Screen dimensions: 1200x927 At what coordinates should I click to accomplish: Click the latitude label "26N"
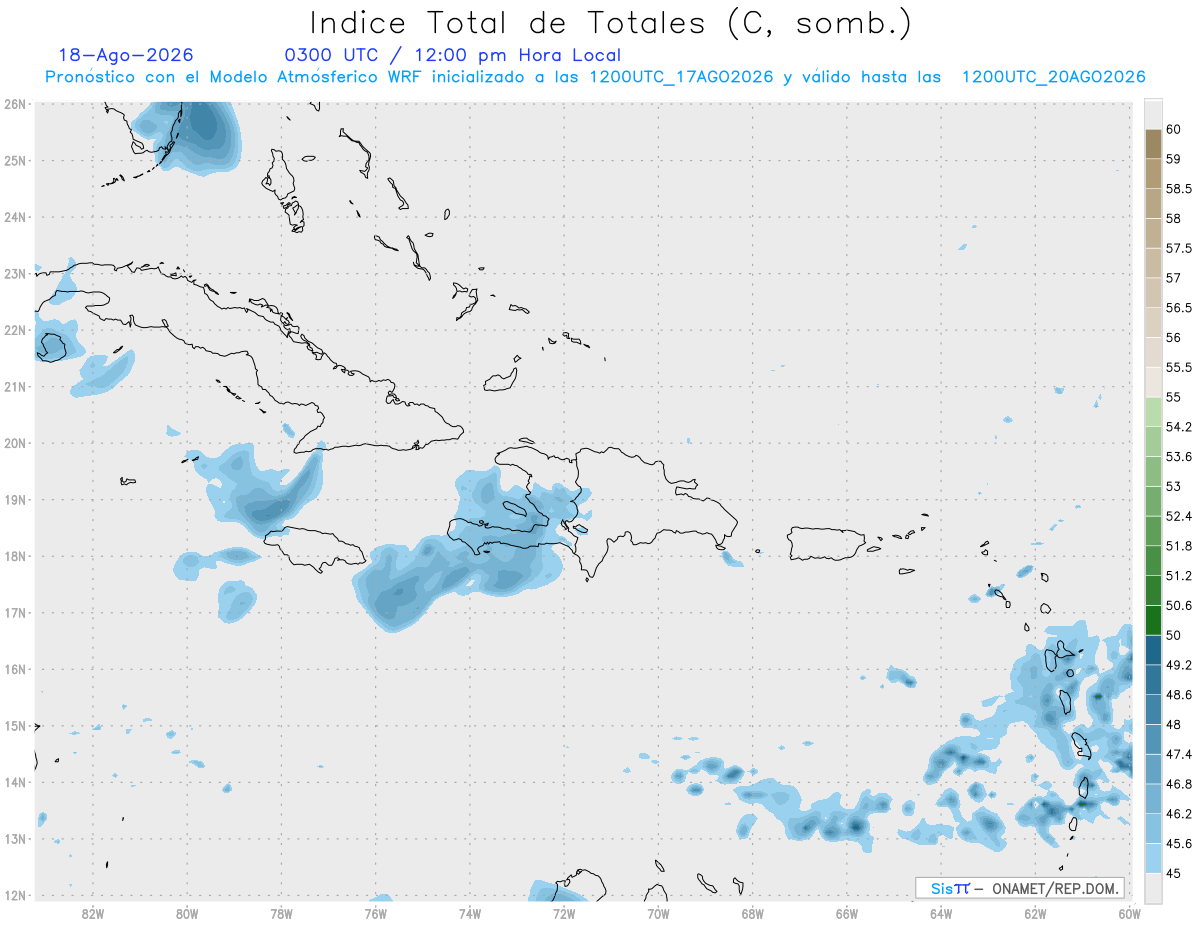click(x=15, y=104)
